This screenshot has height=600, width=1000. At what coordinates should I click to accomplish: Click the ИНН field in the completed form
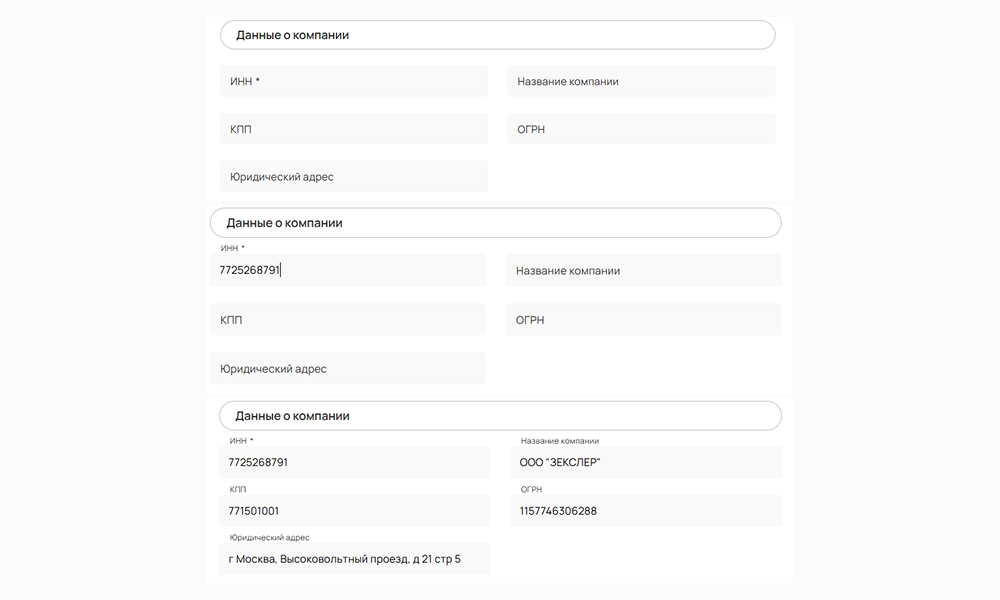click(359, 462)
